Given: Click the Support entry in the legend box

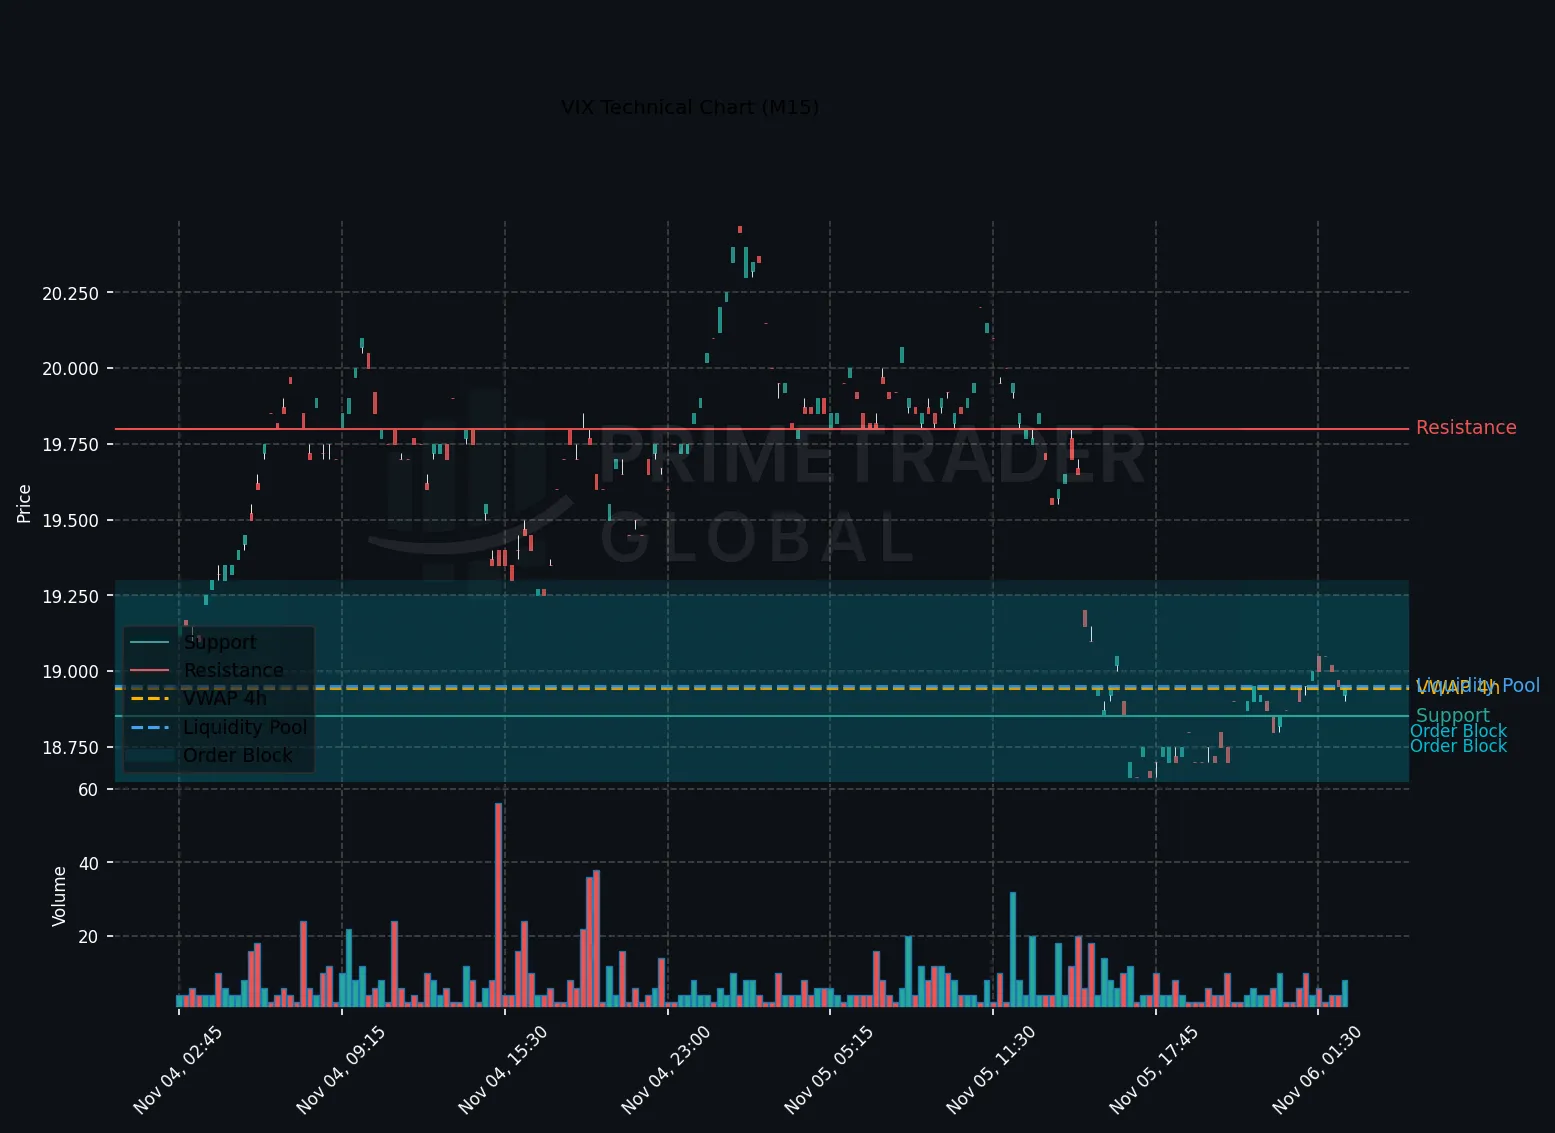Looking at the screenshot, I should [x=219, y=643].
